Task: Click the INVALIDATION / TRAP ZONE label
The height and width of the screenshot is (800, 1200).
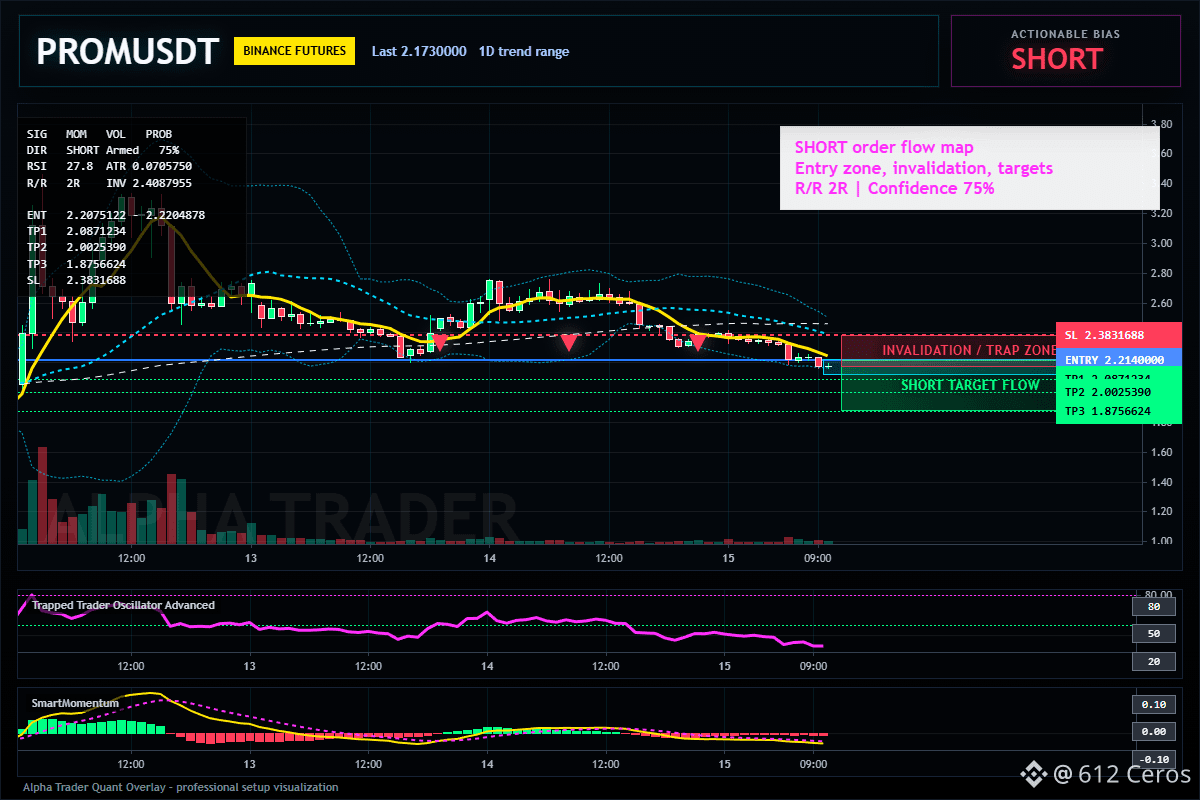Action: point(968,351)
